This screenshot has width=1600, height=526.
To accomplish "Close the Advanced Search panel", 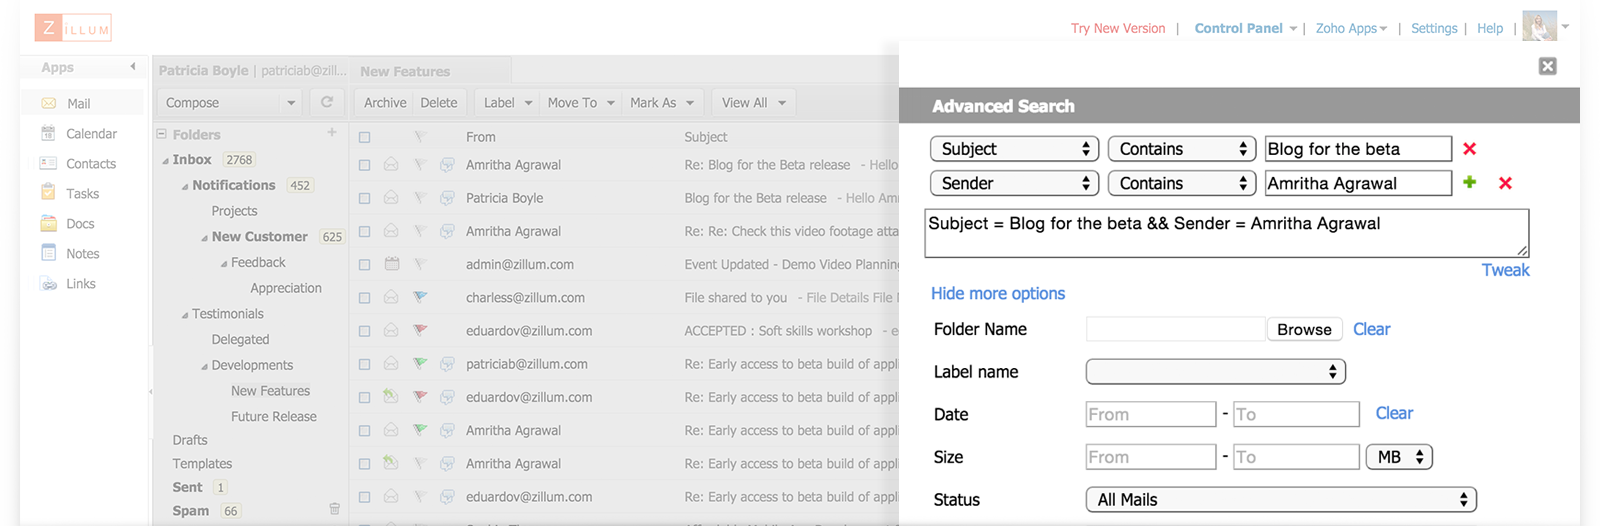I will click(x=1547, y=66).
